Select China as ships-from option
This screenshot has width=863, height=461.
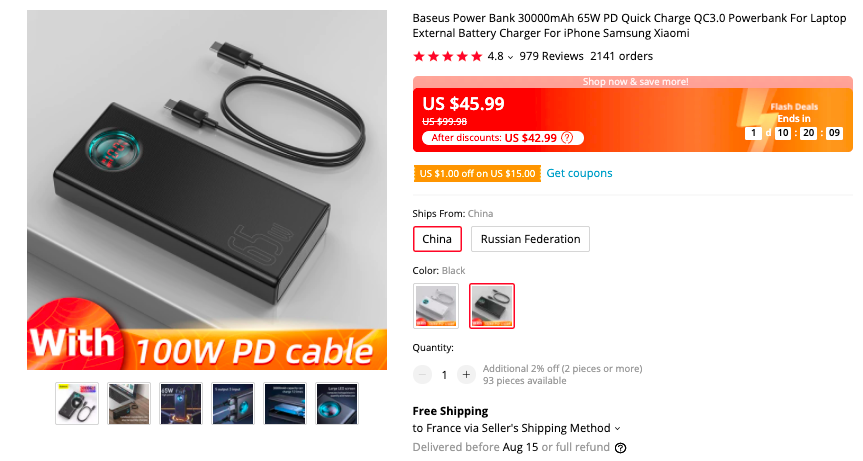click(437, 239)
